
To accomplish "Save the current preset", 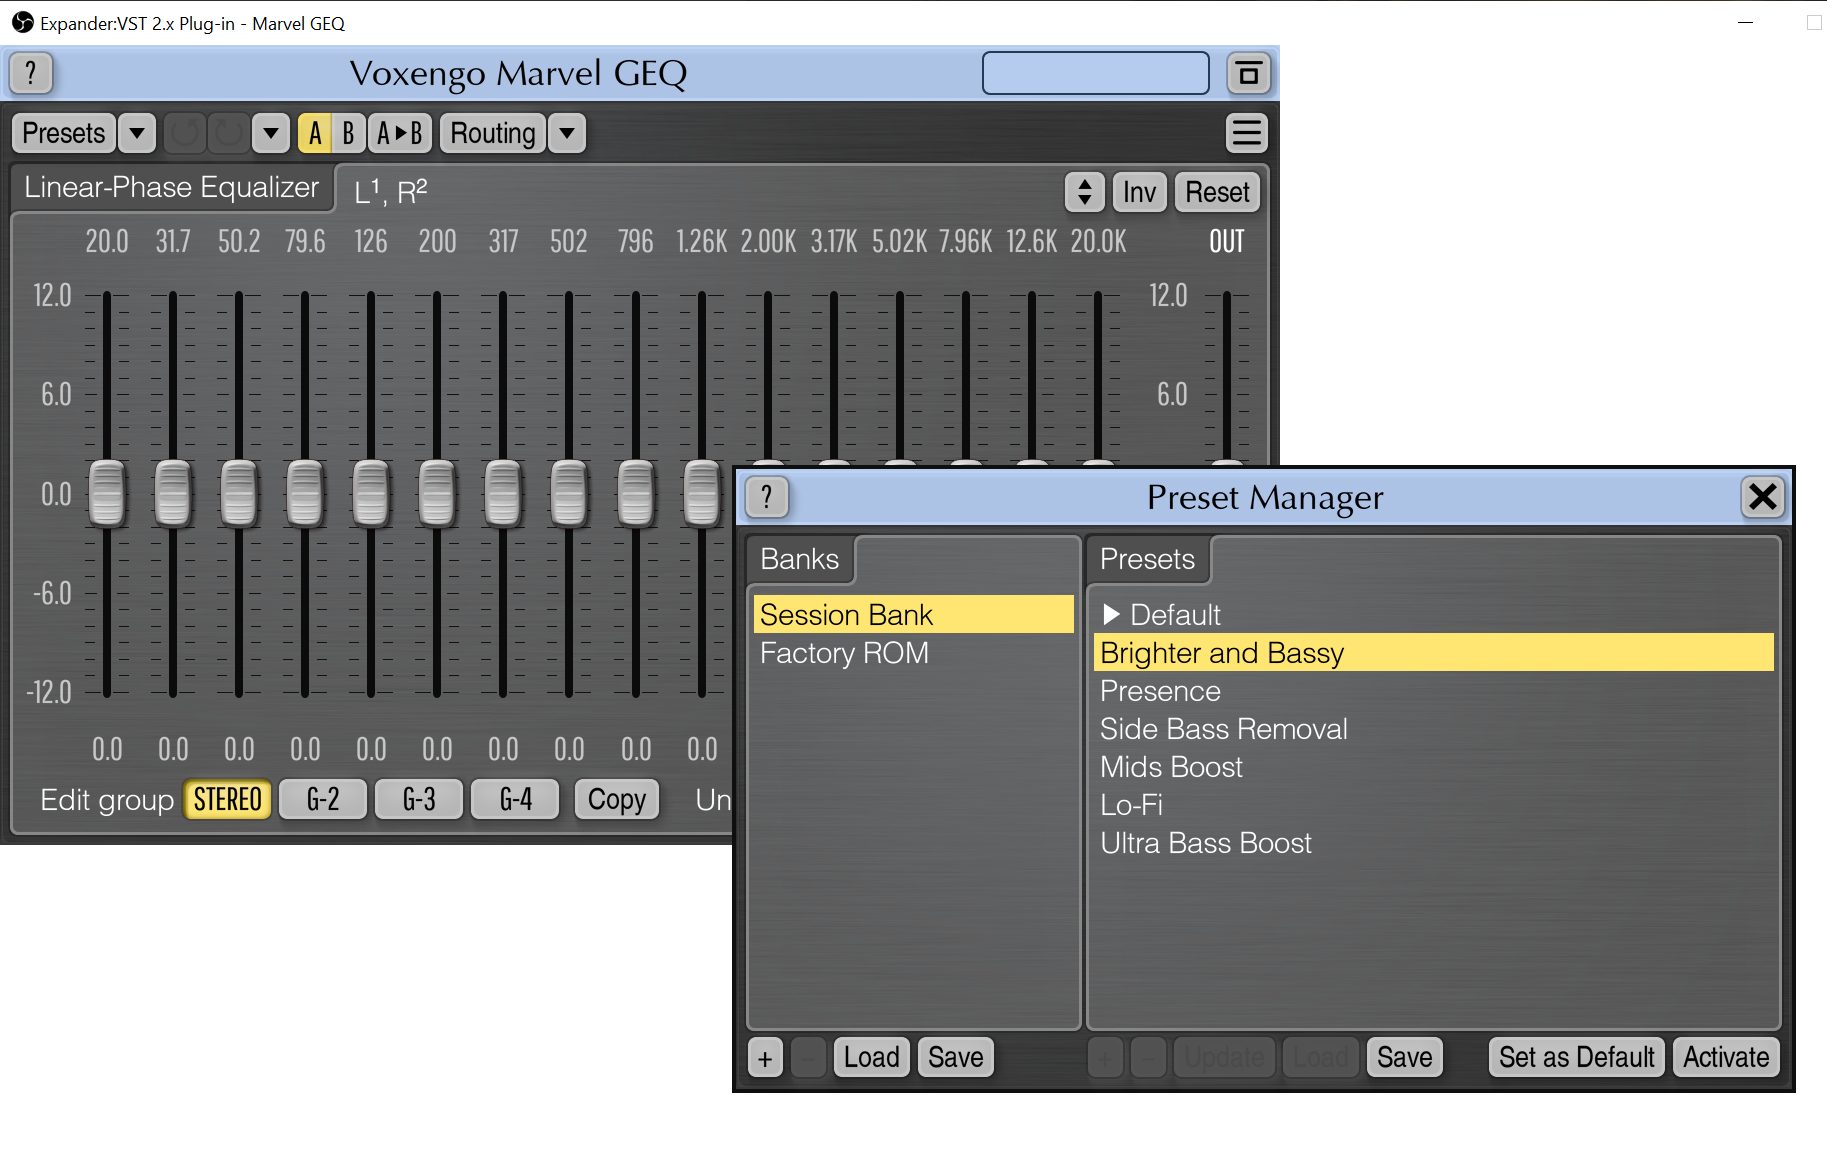I will tap(1405, 1058).
